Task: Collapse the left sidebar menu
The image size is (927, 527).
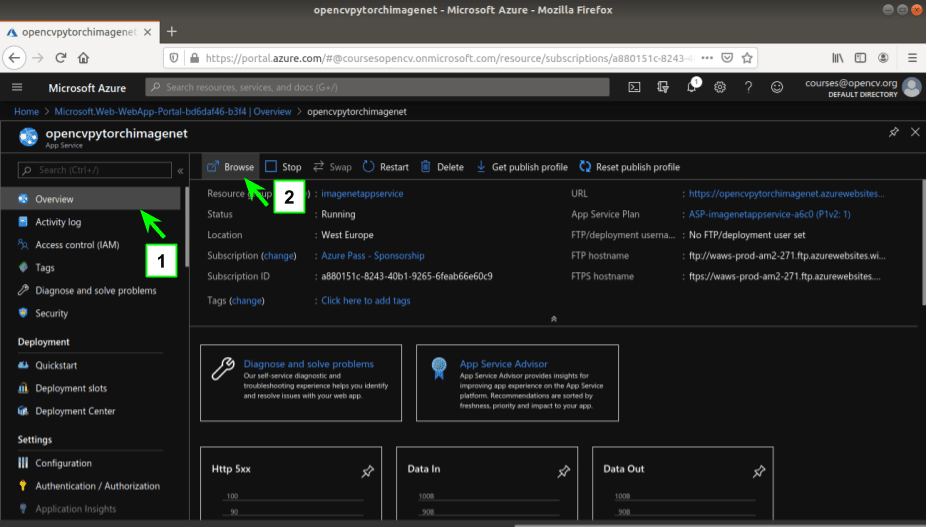Action: click(x=180, y=170)
